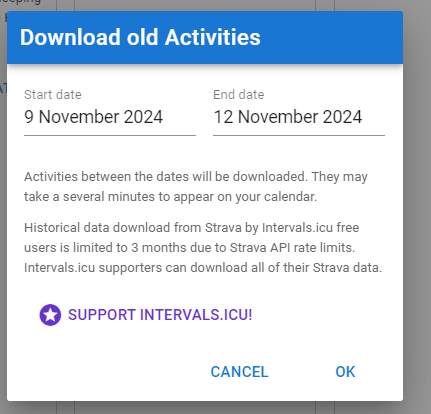The height and width of the screenshot is (414, 431).
Task: Dismiss the dialog with CANCEL
Action: 239,372
